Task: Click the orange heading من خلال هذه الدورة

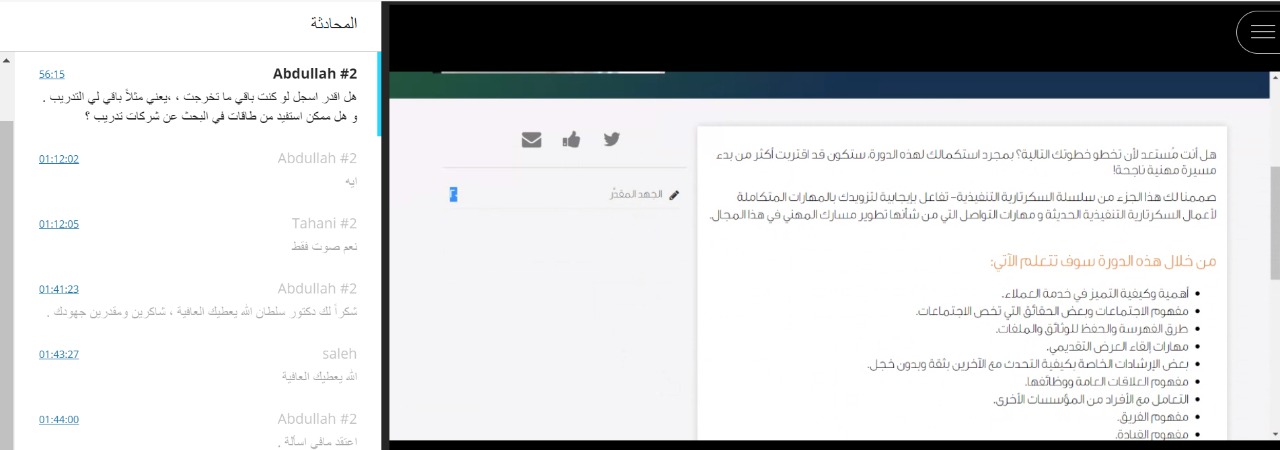Action: coord(1103,261)
